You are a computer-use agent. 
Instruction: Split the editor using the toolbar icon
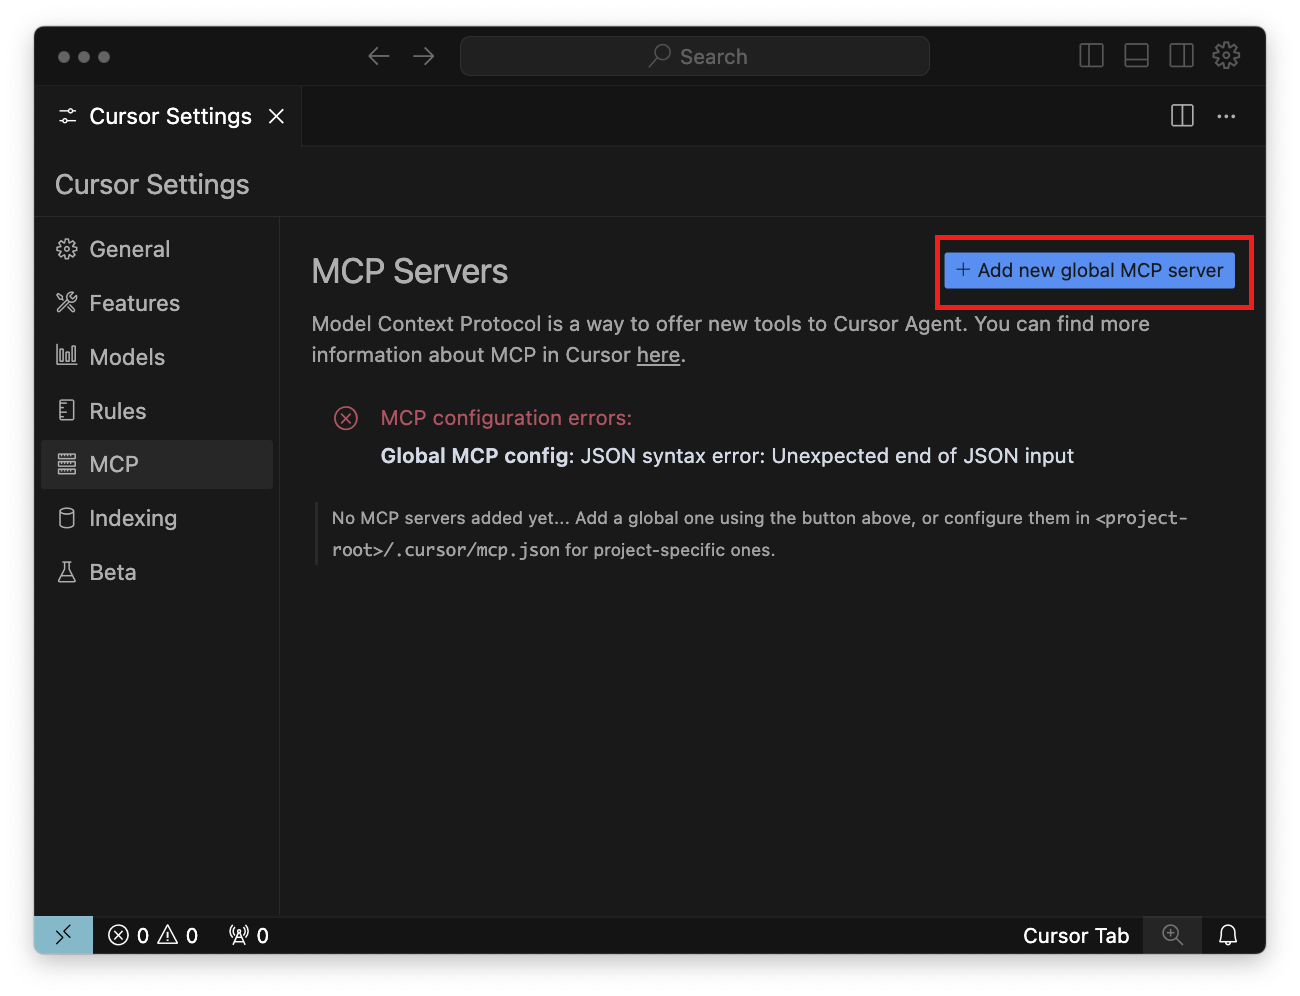point(1181,116)
